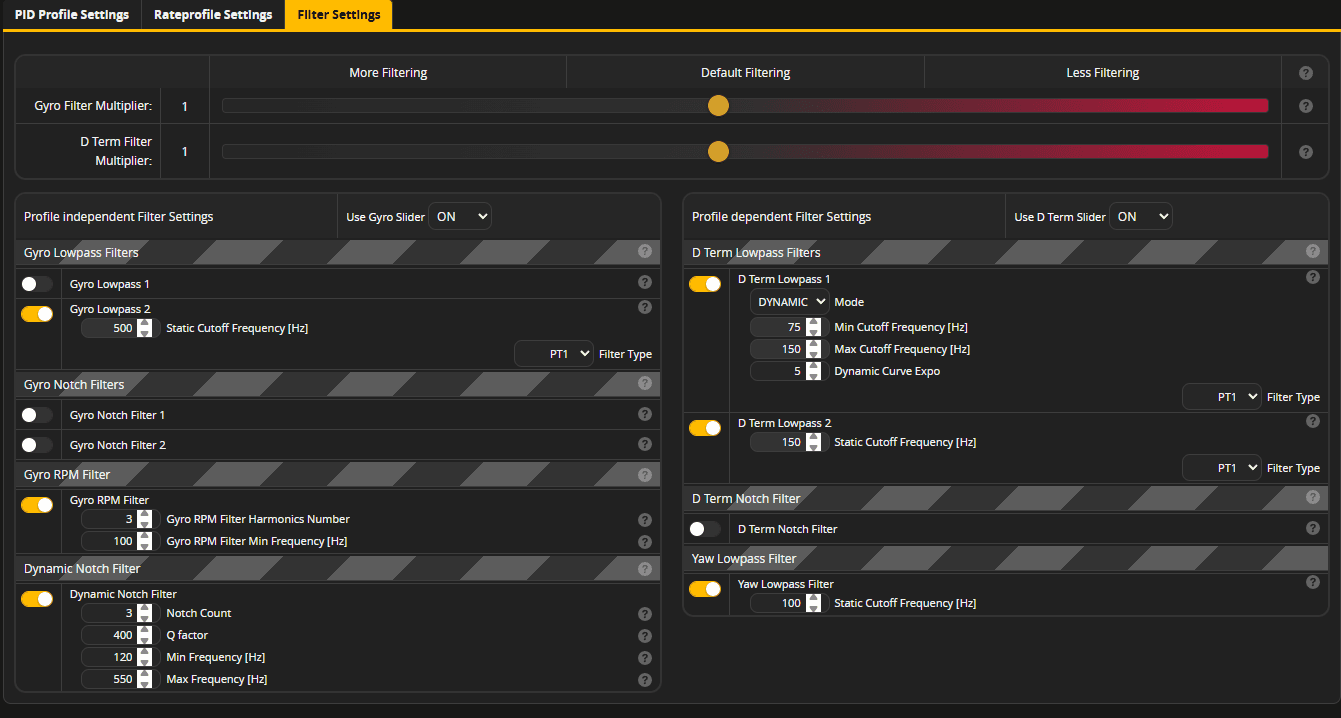Viewport: 1341px width, 718px height.
Task: Open help icon for Gyro Filter Multiplier
Action: pyautogui.click(x=1305, y=106)
